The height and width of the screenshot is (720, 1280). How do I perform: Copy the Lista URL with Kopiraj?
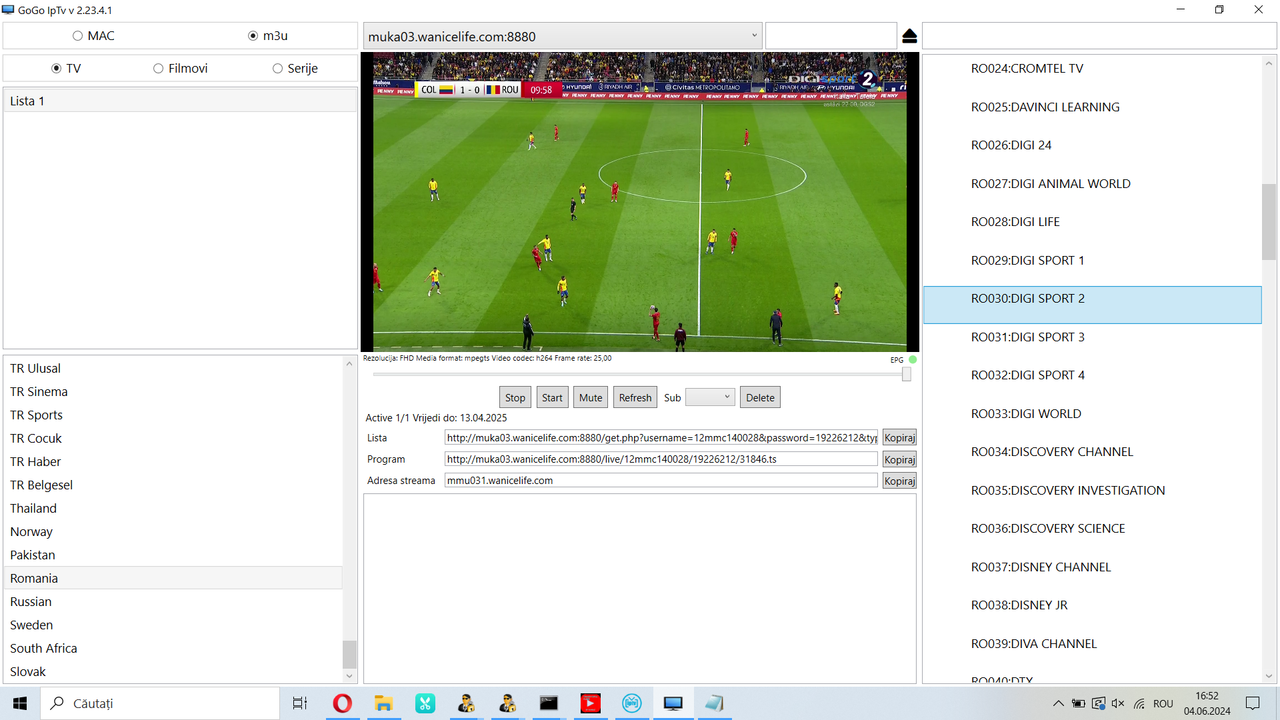pyautogui.click(x=899, y=438)
